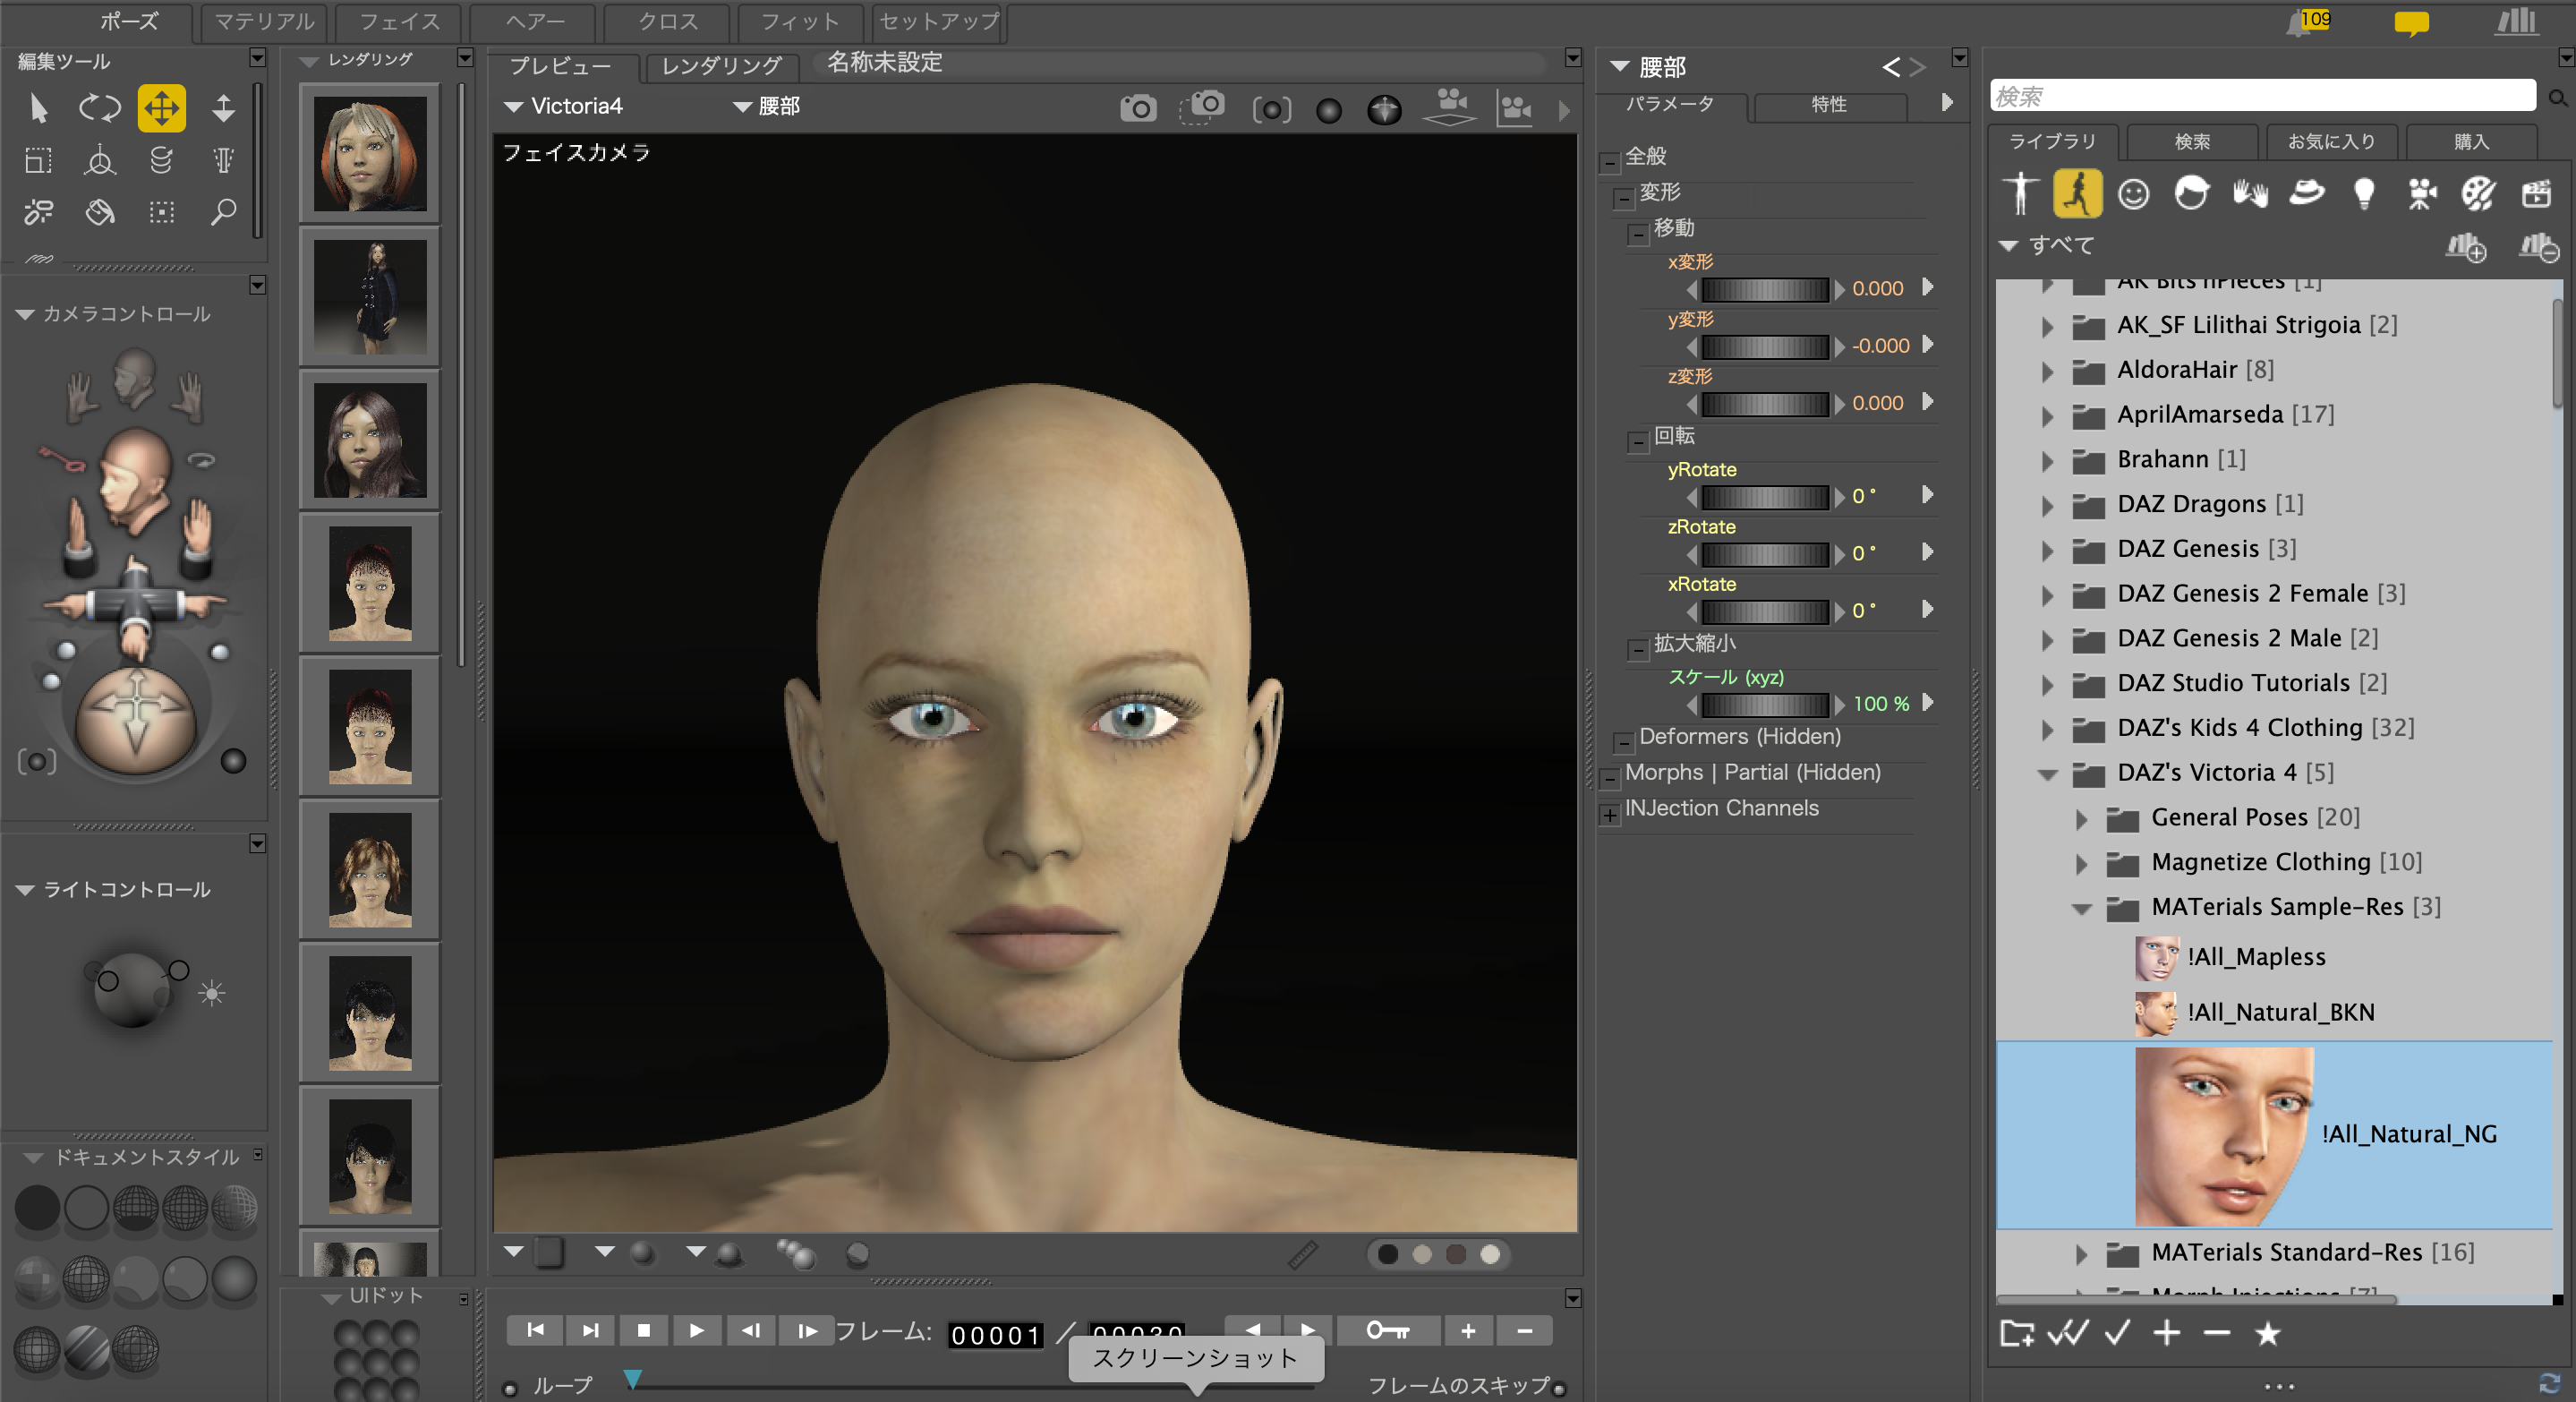This screenshot has width=2576, height=1402.
Task: Select the Translate/Pull tool in editing tools
Action: [161, 108]
